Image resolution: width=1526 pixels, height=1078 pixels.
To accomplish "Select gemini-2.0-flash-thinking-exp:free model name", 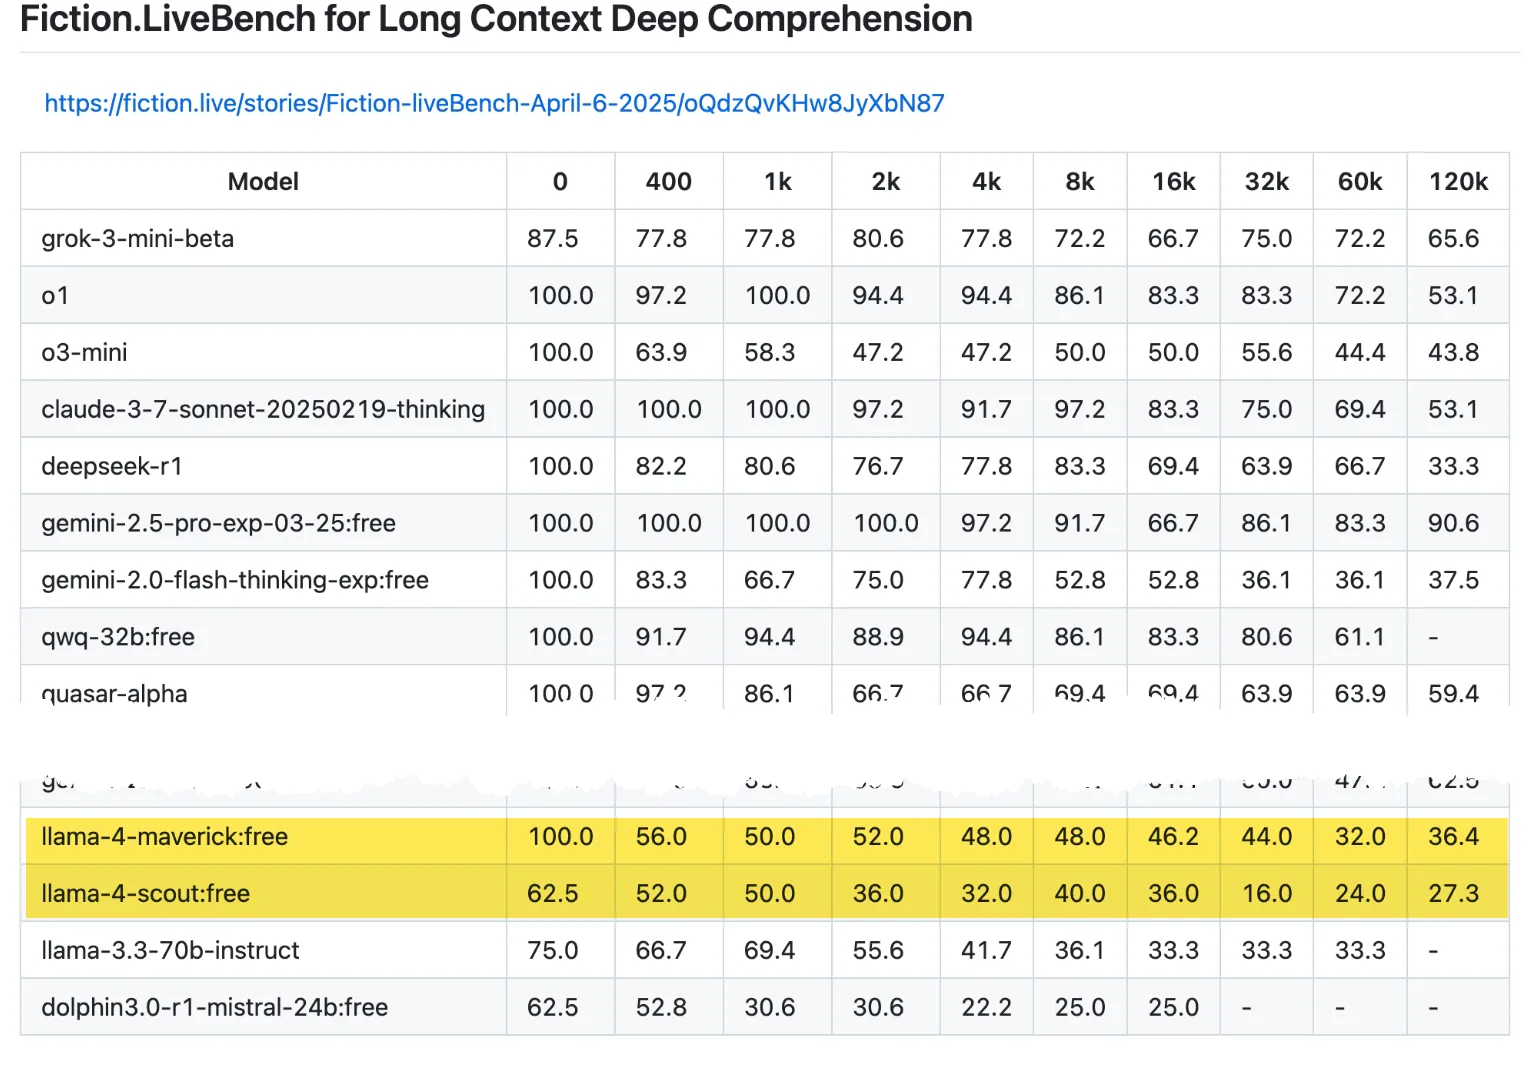I will click(235, 580).
